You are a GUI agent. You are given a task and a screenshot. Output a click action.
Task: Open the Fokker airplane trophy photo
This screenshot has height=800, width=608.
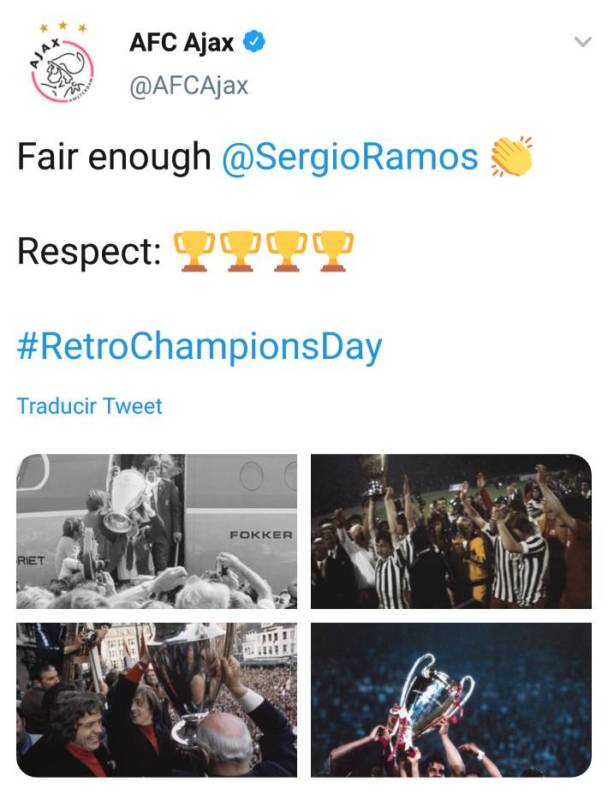tap(156, 530)
